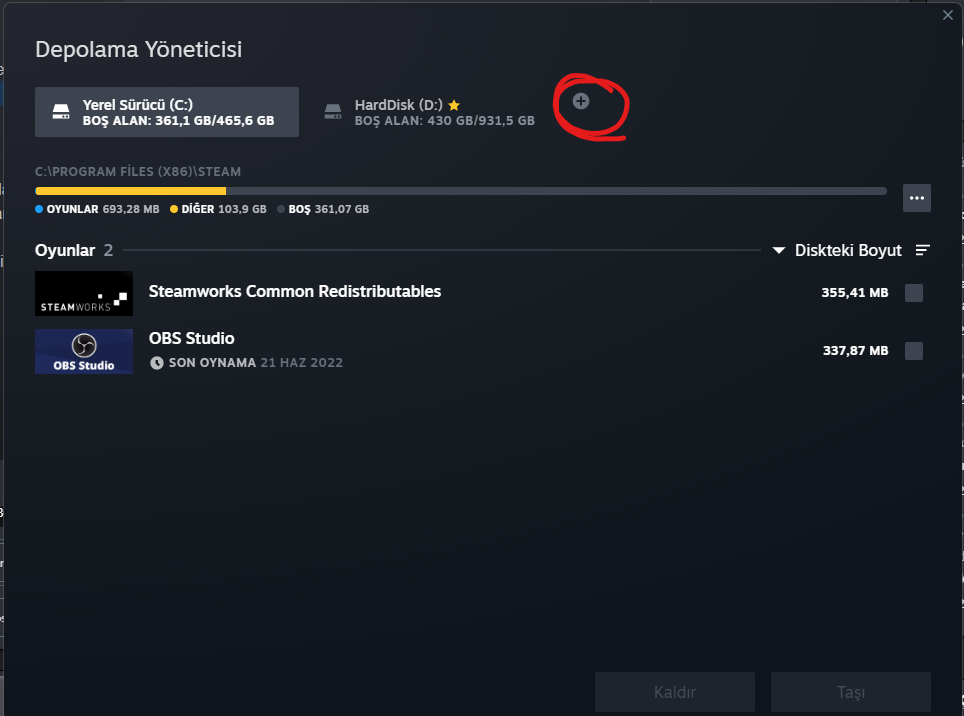
Task: Click the sort order lines icon
Action: point(922,250)
